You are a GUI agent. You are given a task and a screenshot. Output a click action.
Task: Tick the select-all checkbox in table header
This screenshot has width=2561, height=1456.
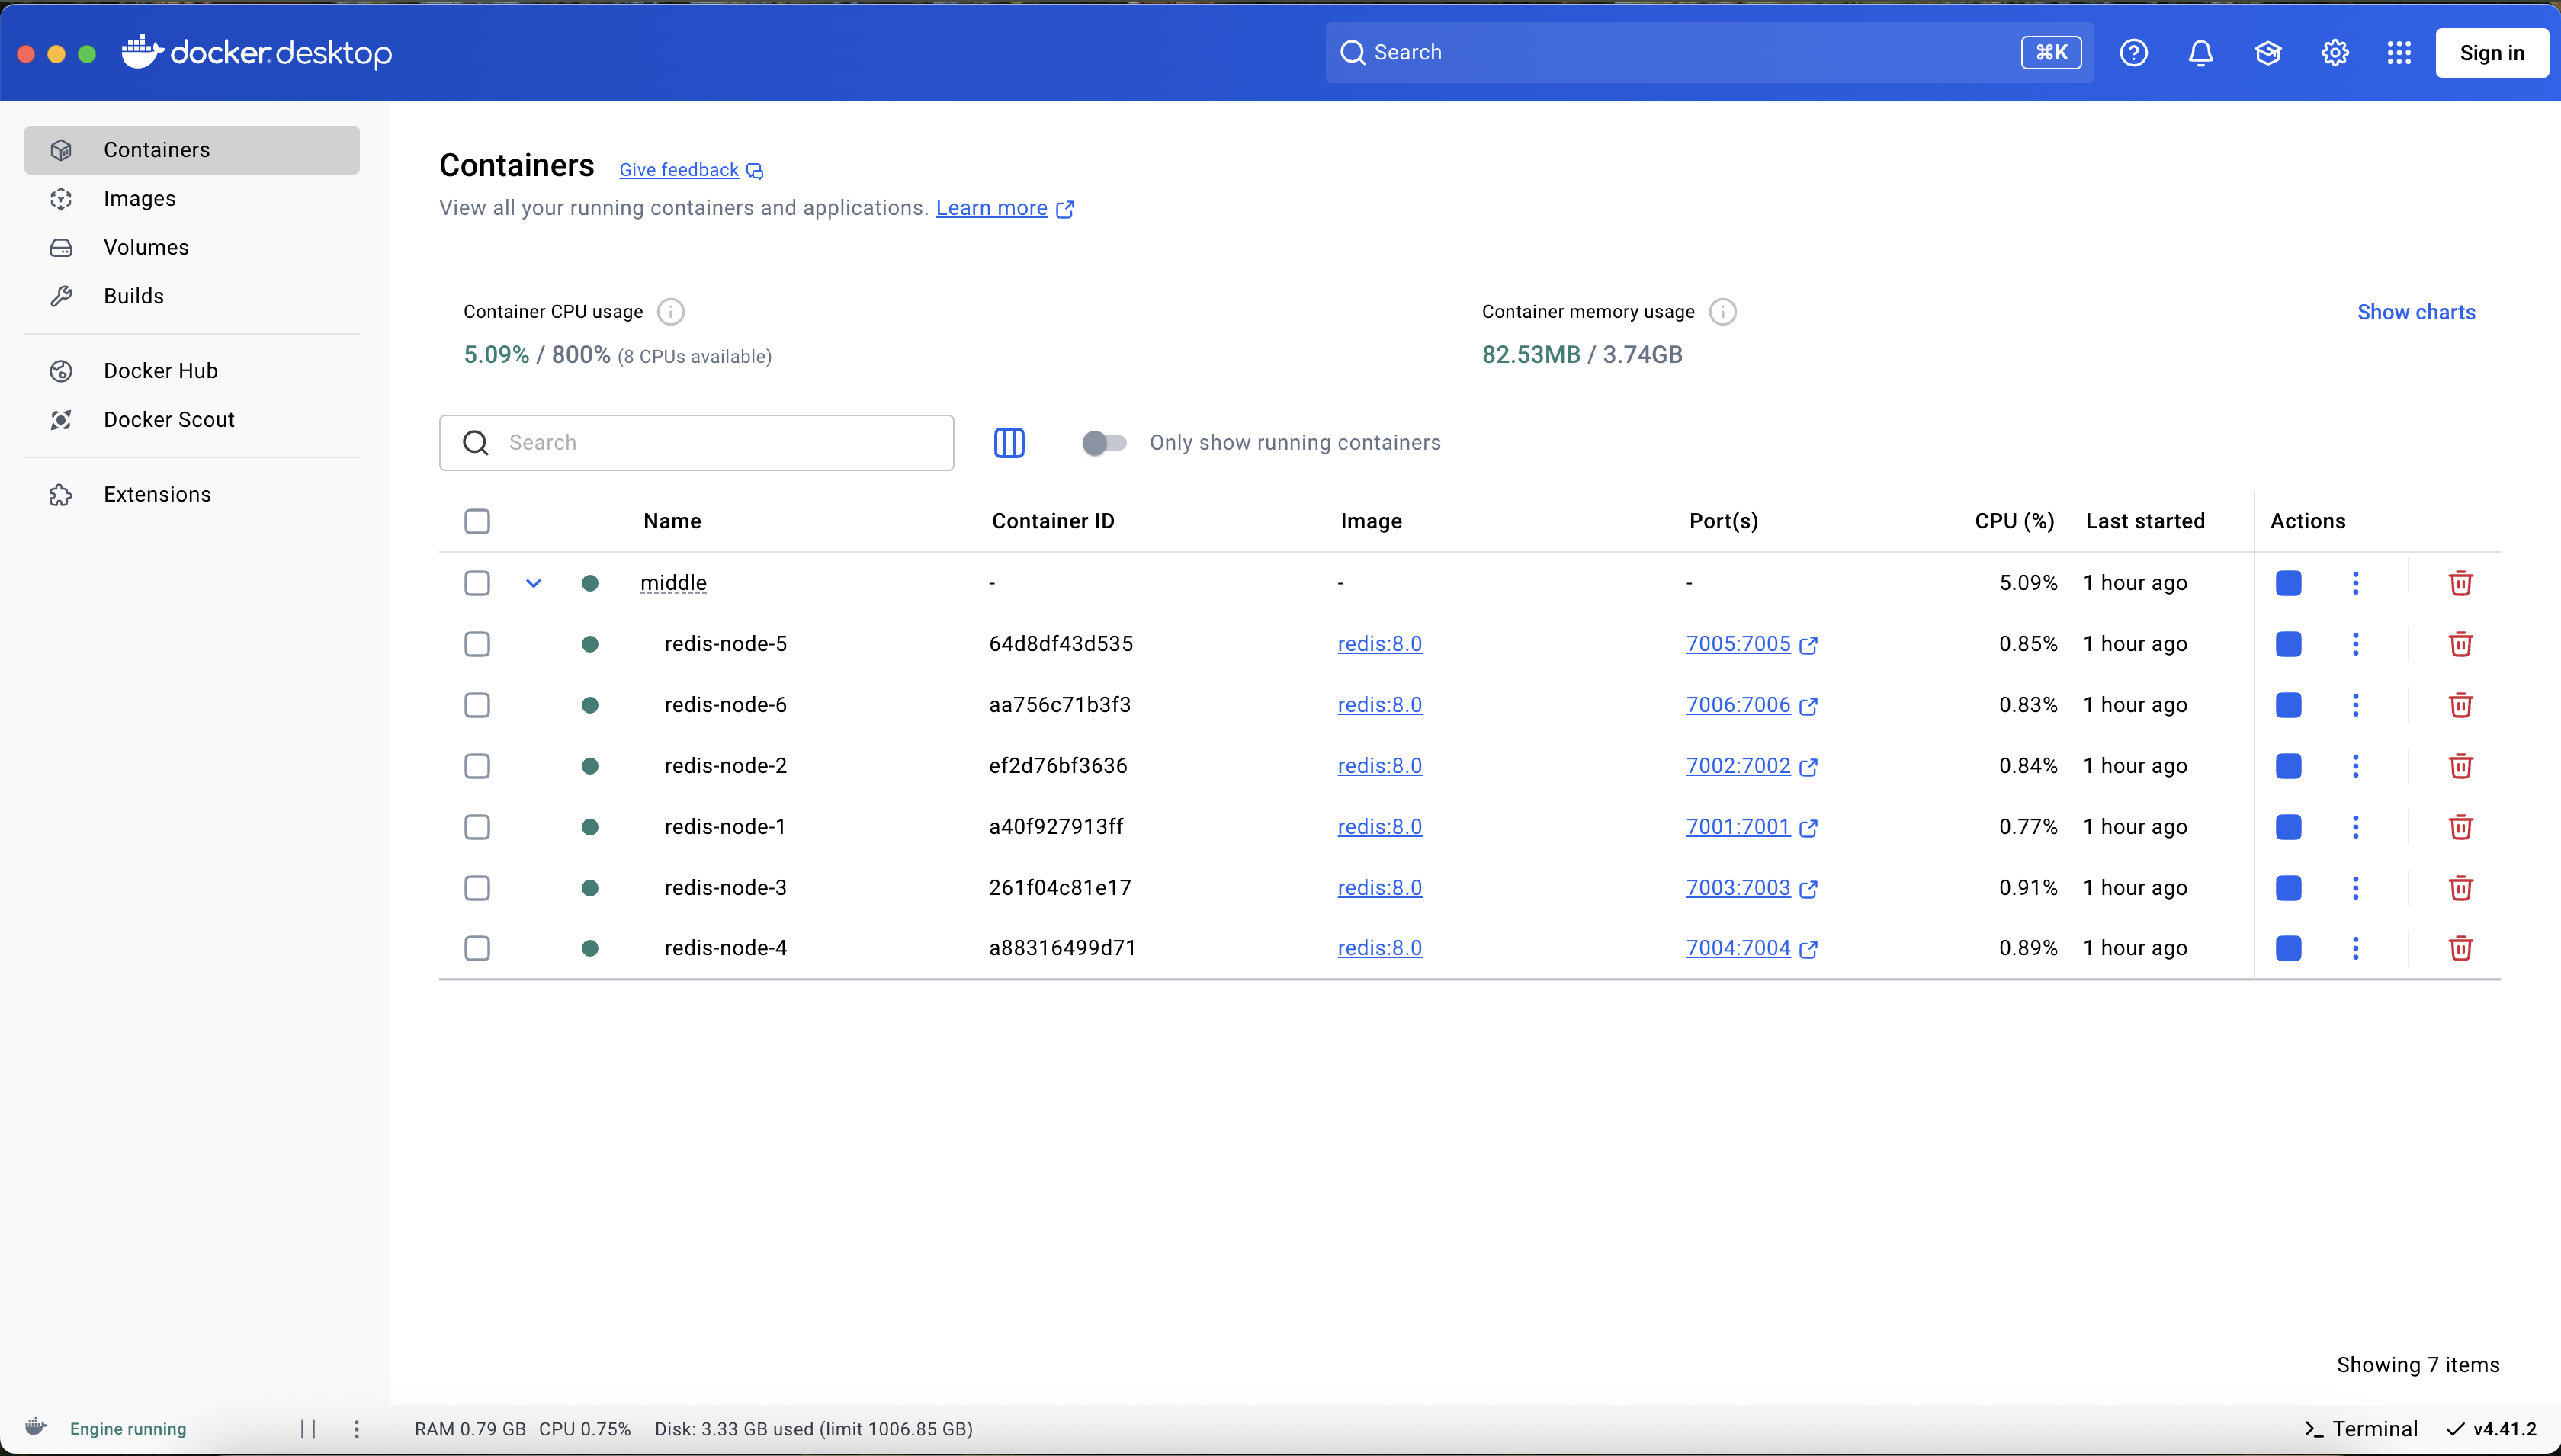coord(477,521)
